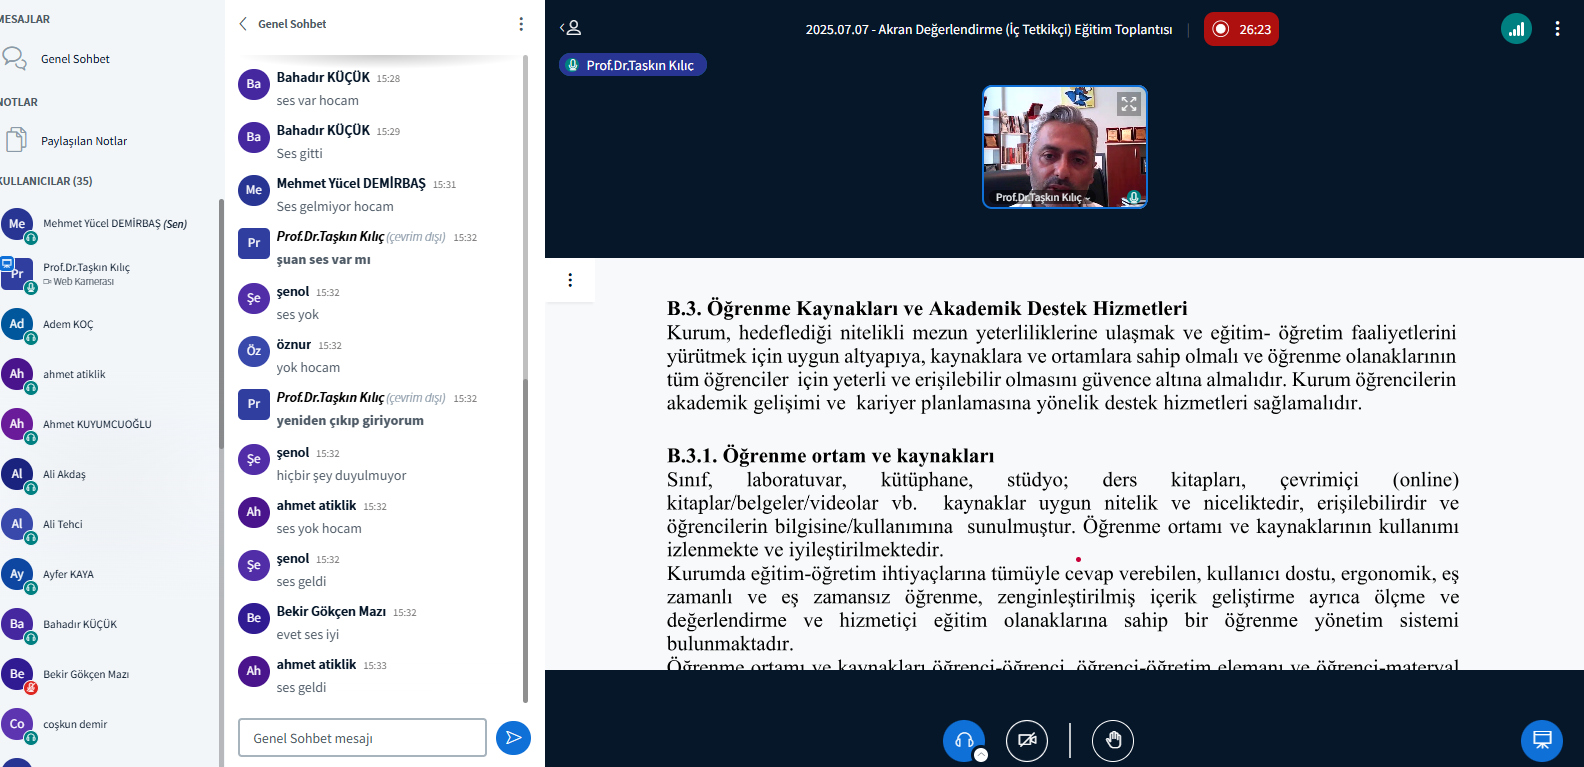
Task: Open the recording indicator 26:23
Action: (x=1241, y=29)
